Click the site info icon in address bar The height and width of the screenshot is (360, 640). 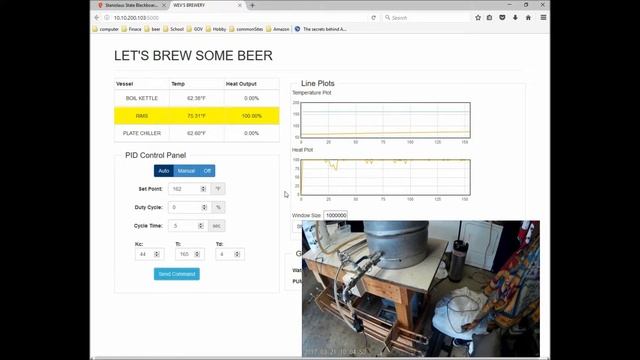coord(107,18)
